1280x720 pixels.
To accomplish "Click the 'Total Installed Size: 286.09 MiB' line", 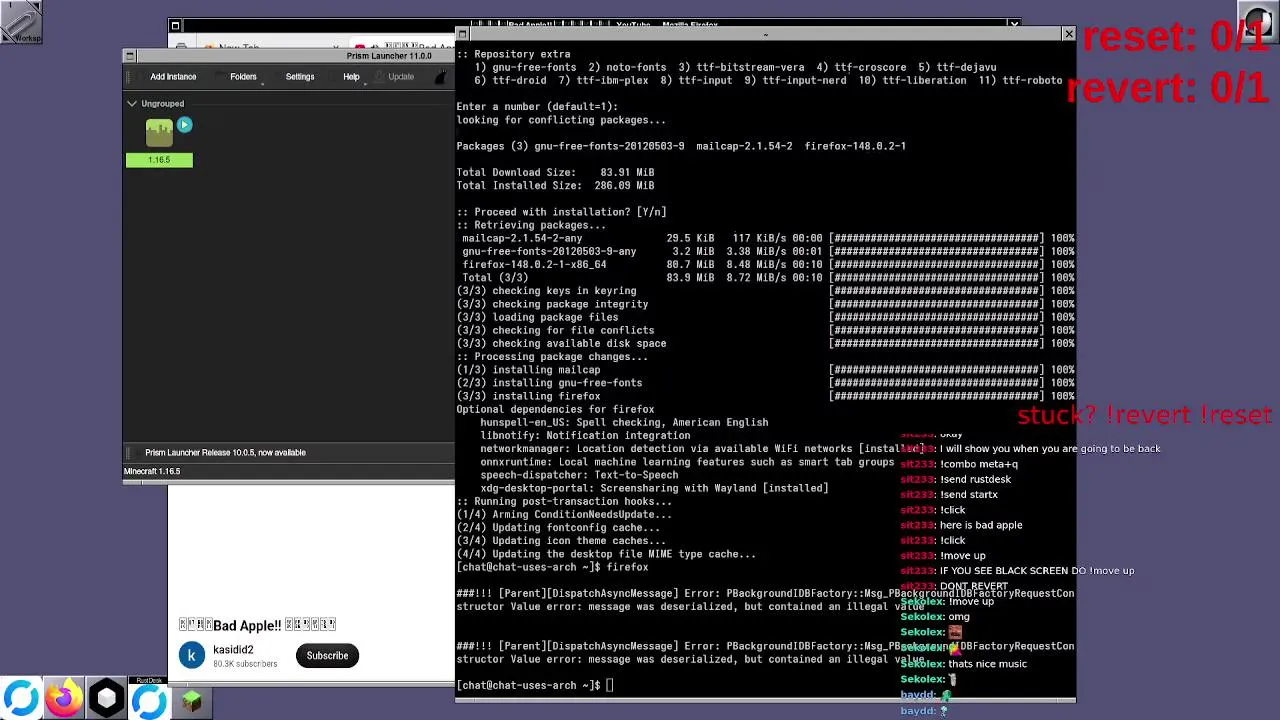I will point(555,185).
